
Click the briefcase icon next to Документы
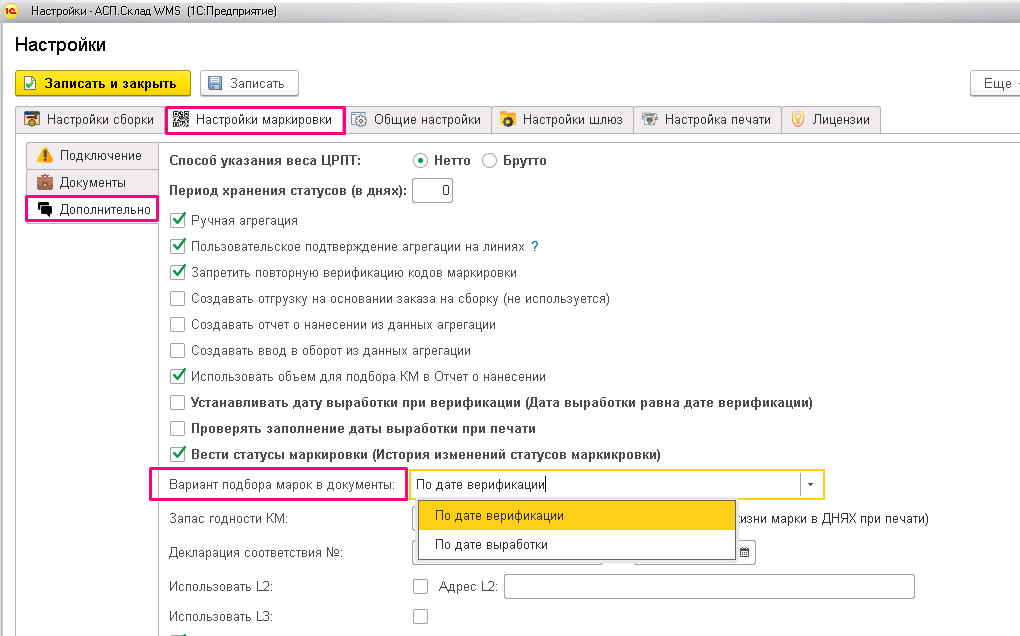point(45,182)
